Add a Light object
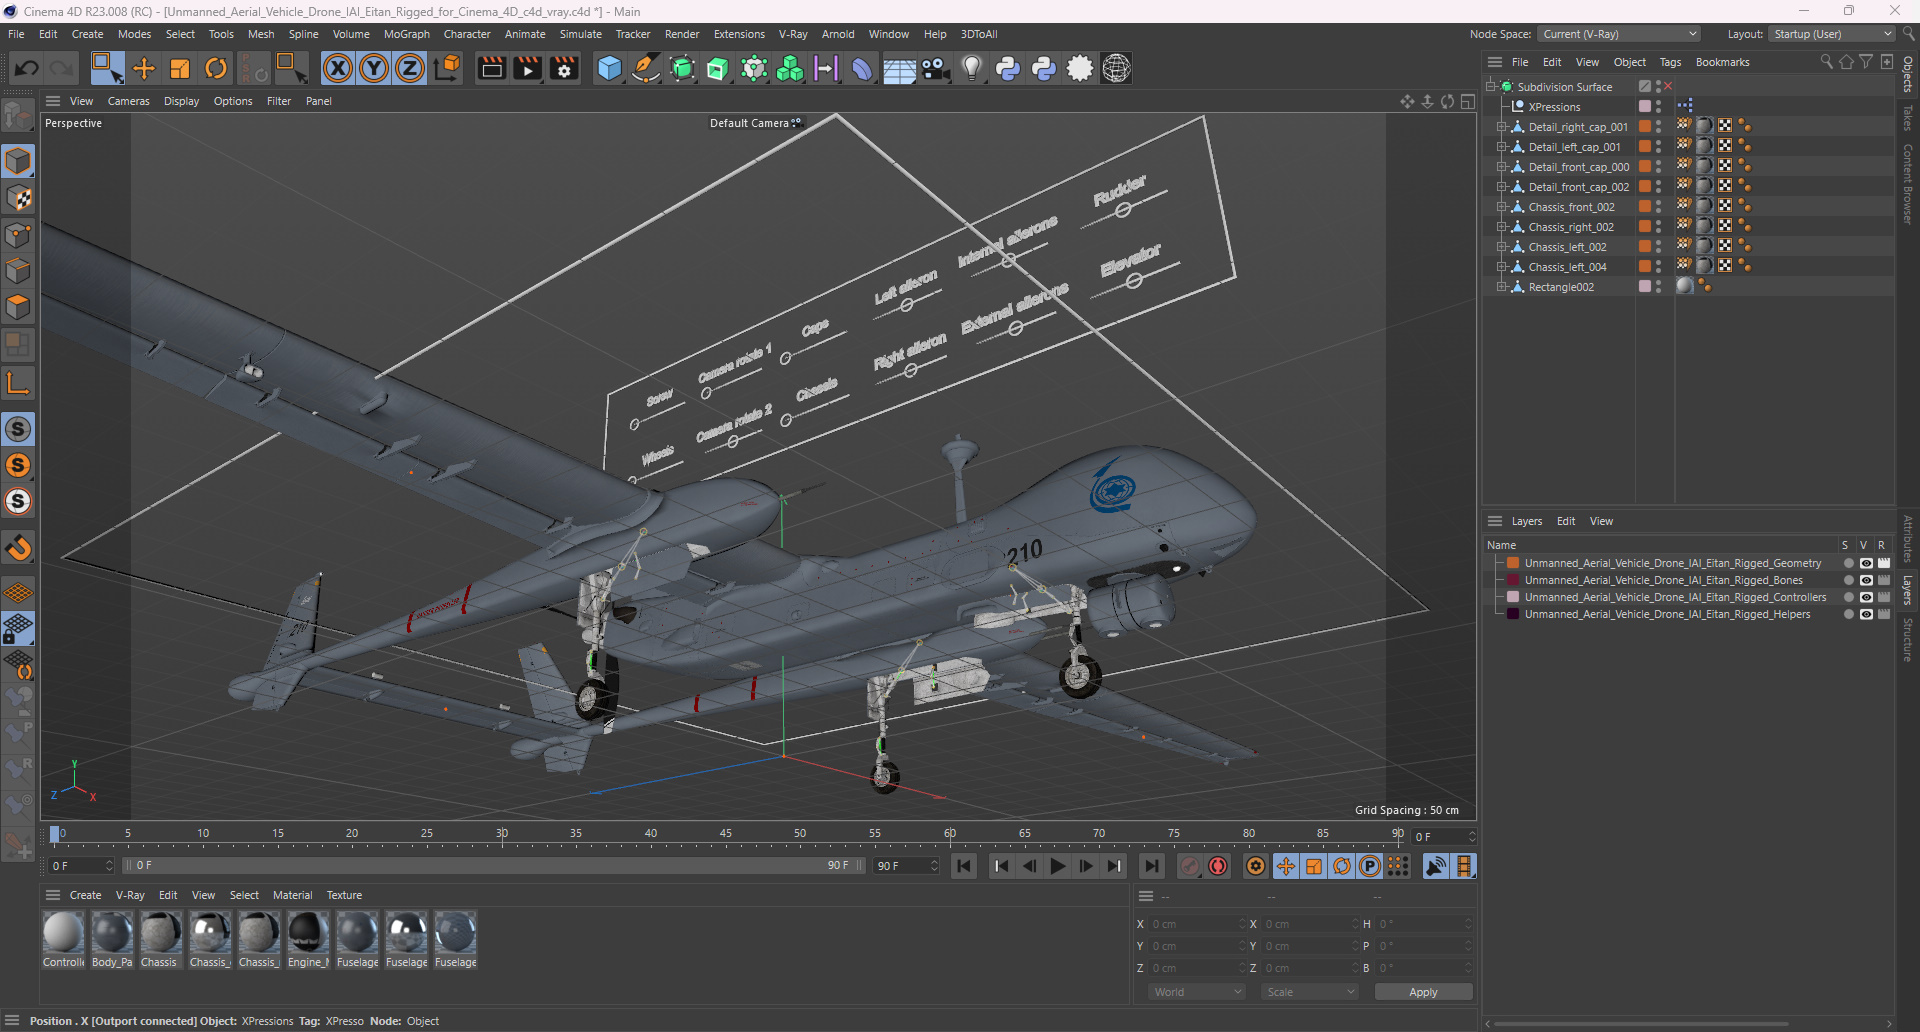 tap(971, 68)
